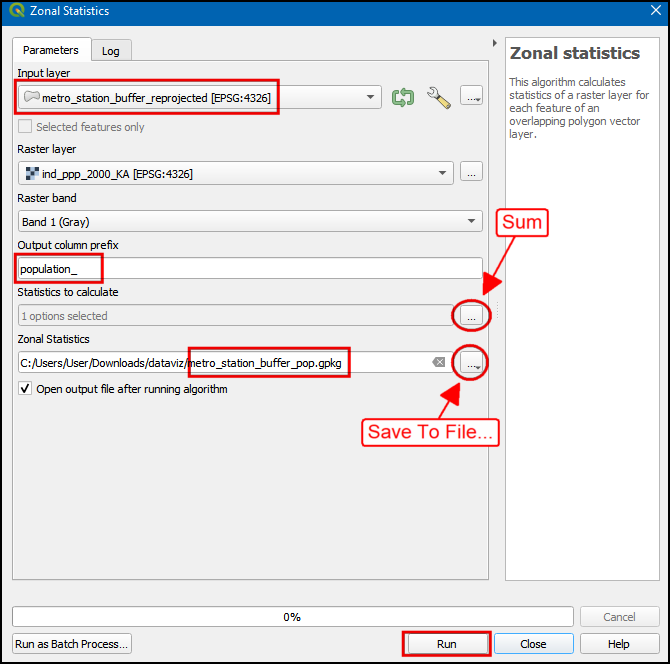Click the 1 options selected field

point(235,315)
